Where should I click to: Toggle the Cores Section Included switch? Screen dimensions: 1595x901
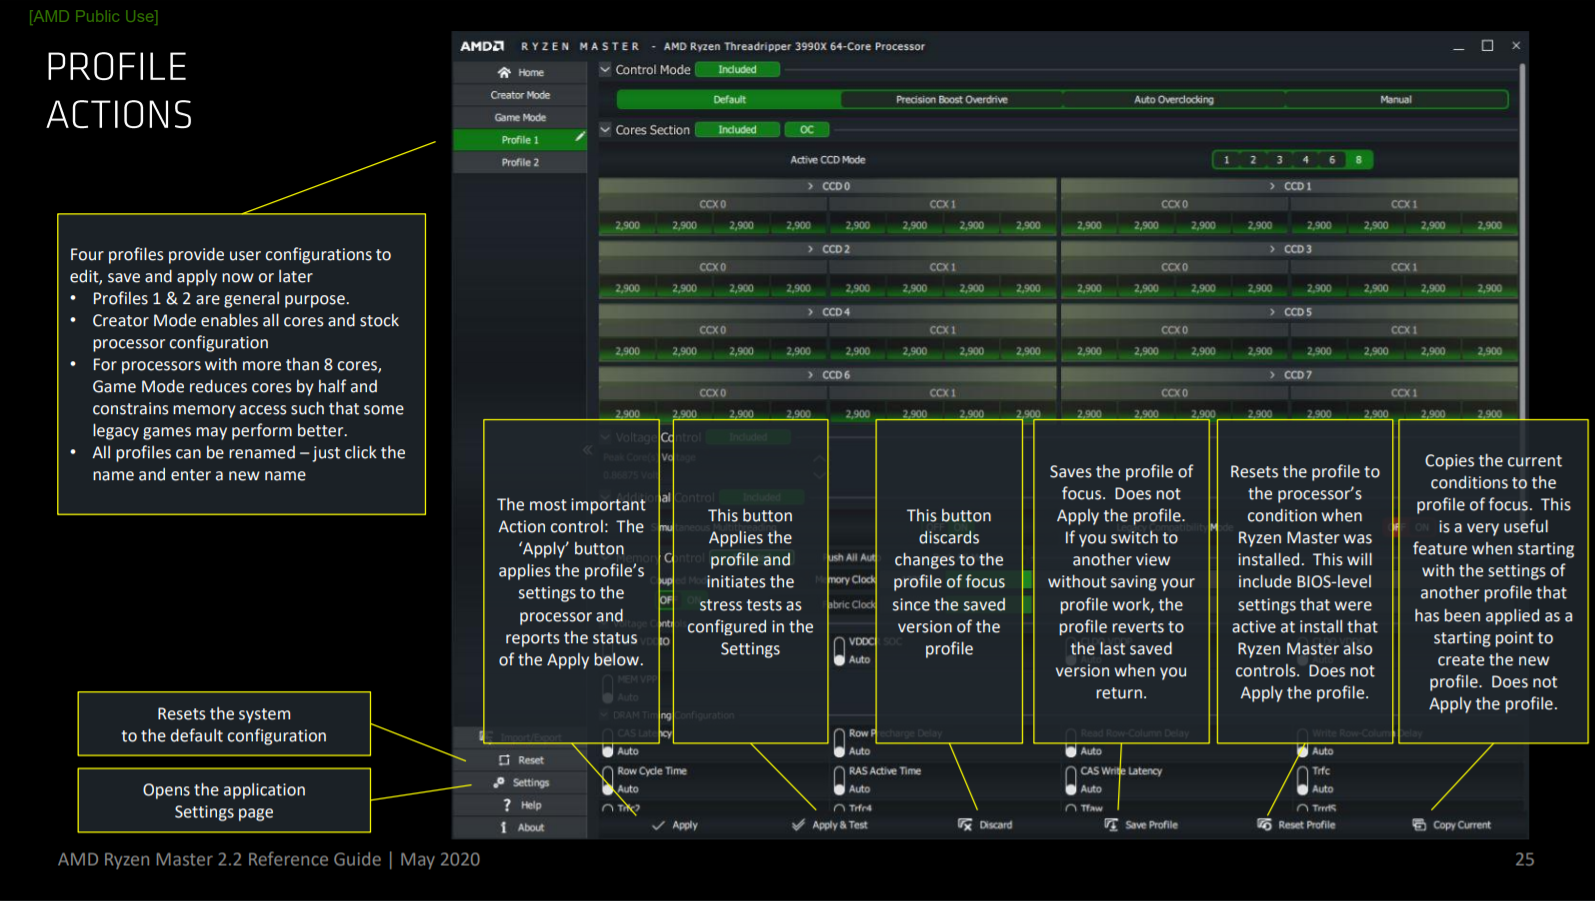(x=737, y=130)
